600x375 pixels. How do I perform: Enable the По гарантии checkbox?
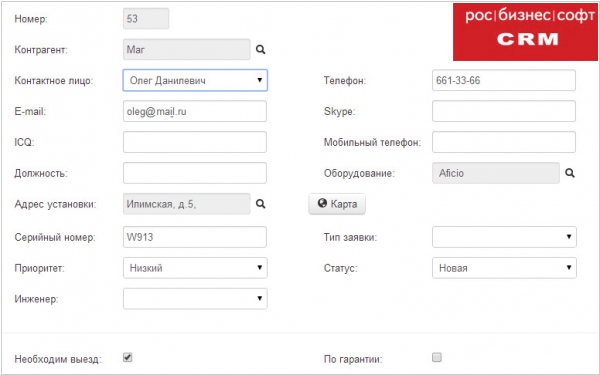tap(437, 357)
